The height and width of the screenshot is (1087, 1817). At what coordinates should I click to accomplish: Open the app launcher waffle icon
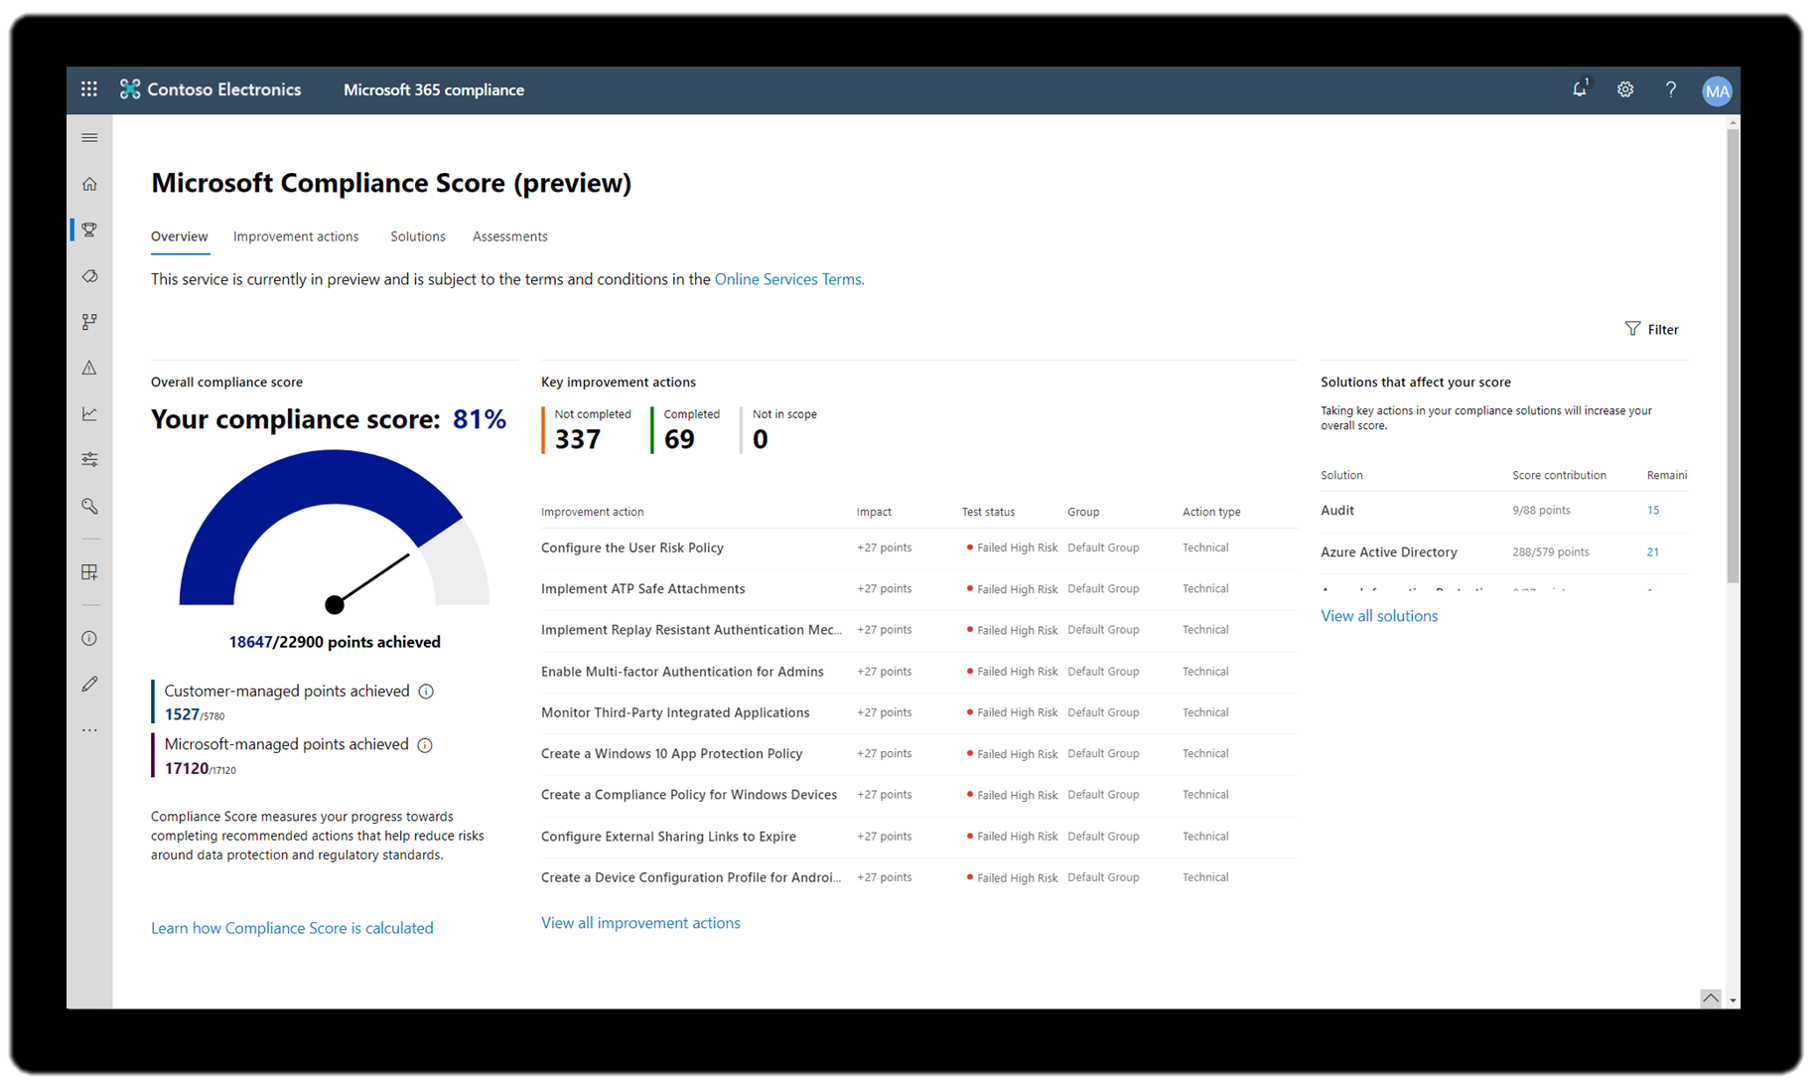tap(89, 89)
